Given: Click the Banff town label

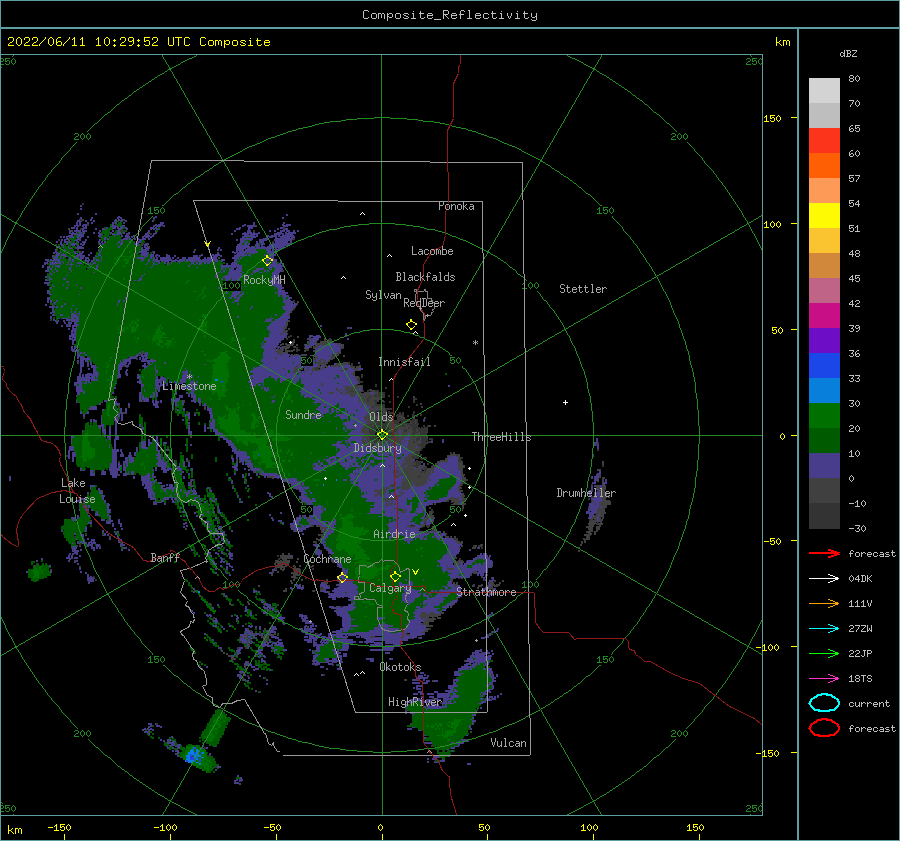Looking at the screenshot, I should coord(165,557).
